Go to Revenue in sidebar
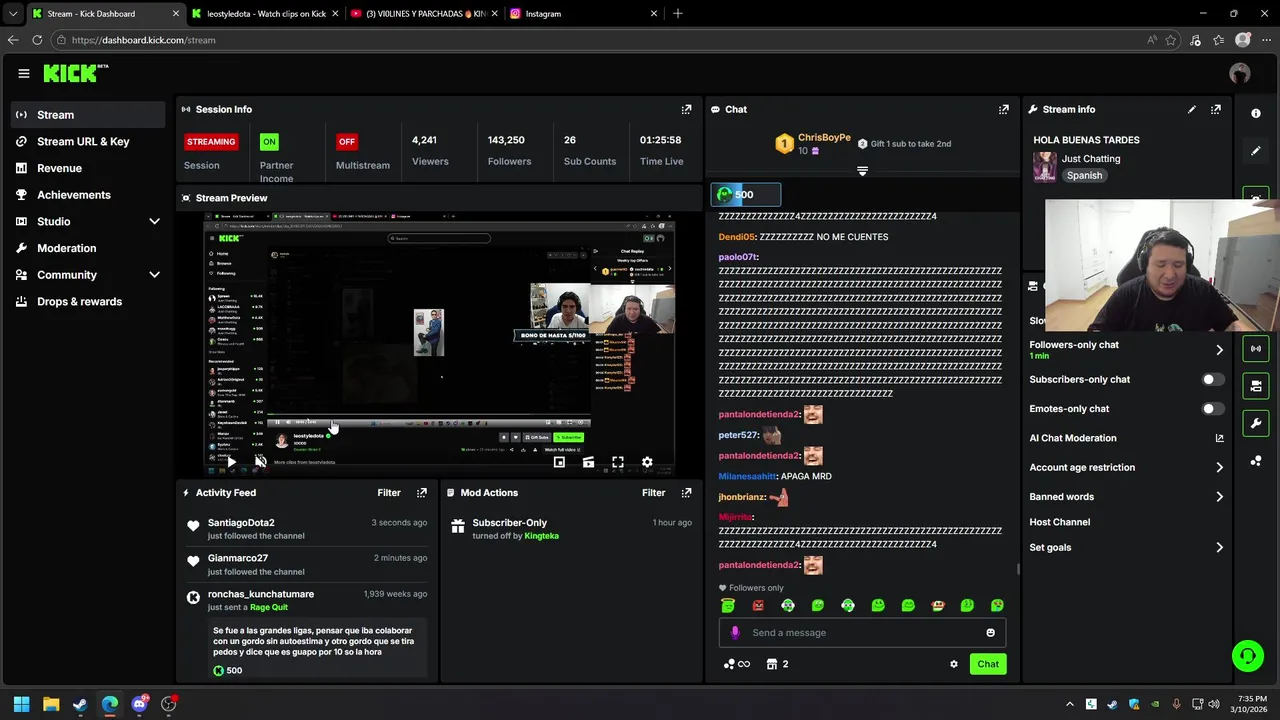1280x720 pixels. [88, 168]
